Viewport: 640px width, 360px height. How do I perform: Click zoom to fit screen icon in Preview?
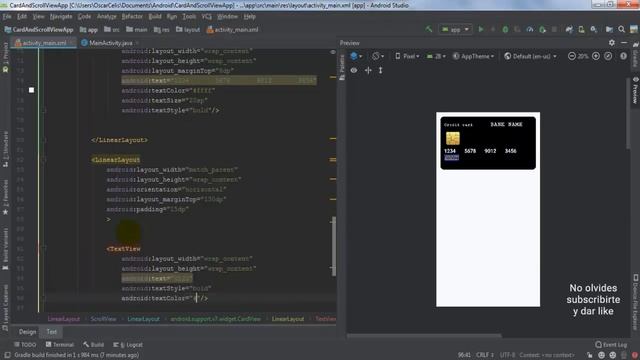(608, 56)
